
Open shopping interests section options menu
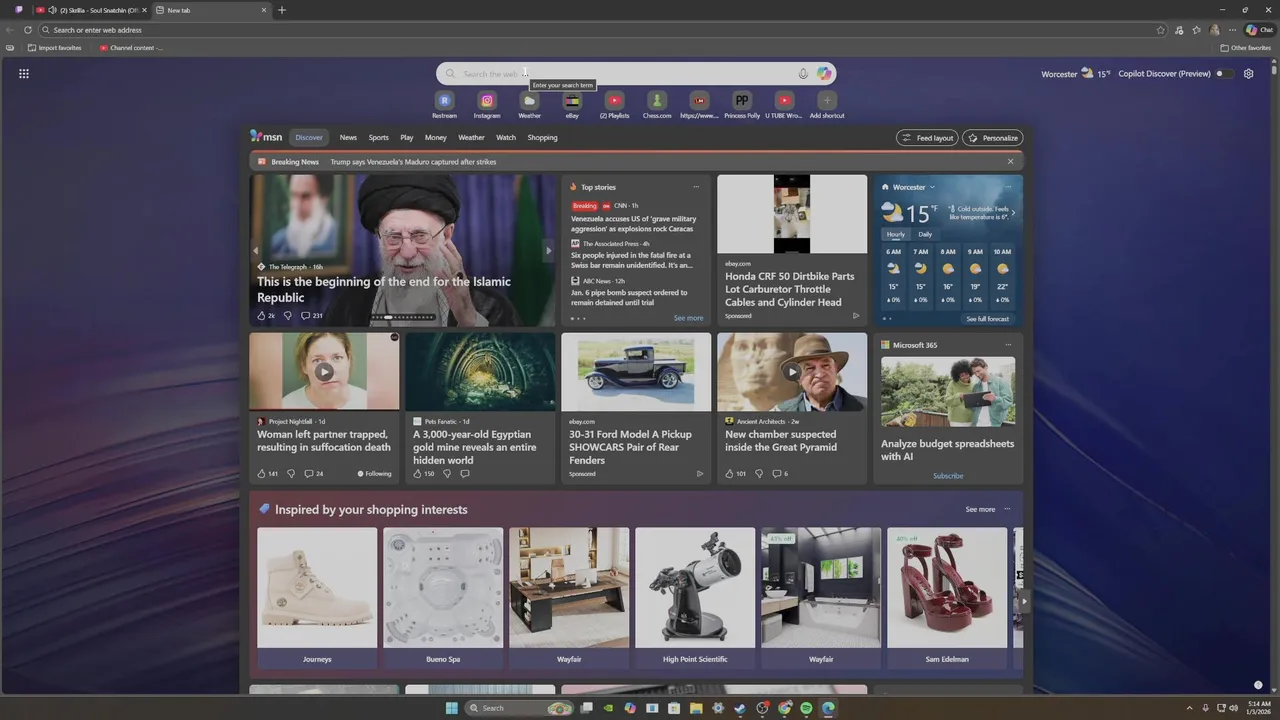(x=1007, y=509)
